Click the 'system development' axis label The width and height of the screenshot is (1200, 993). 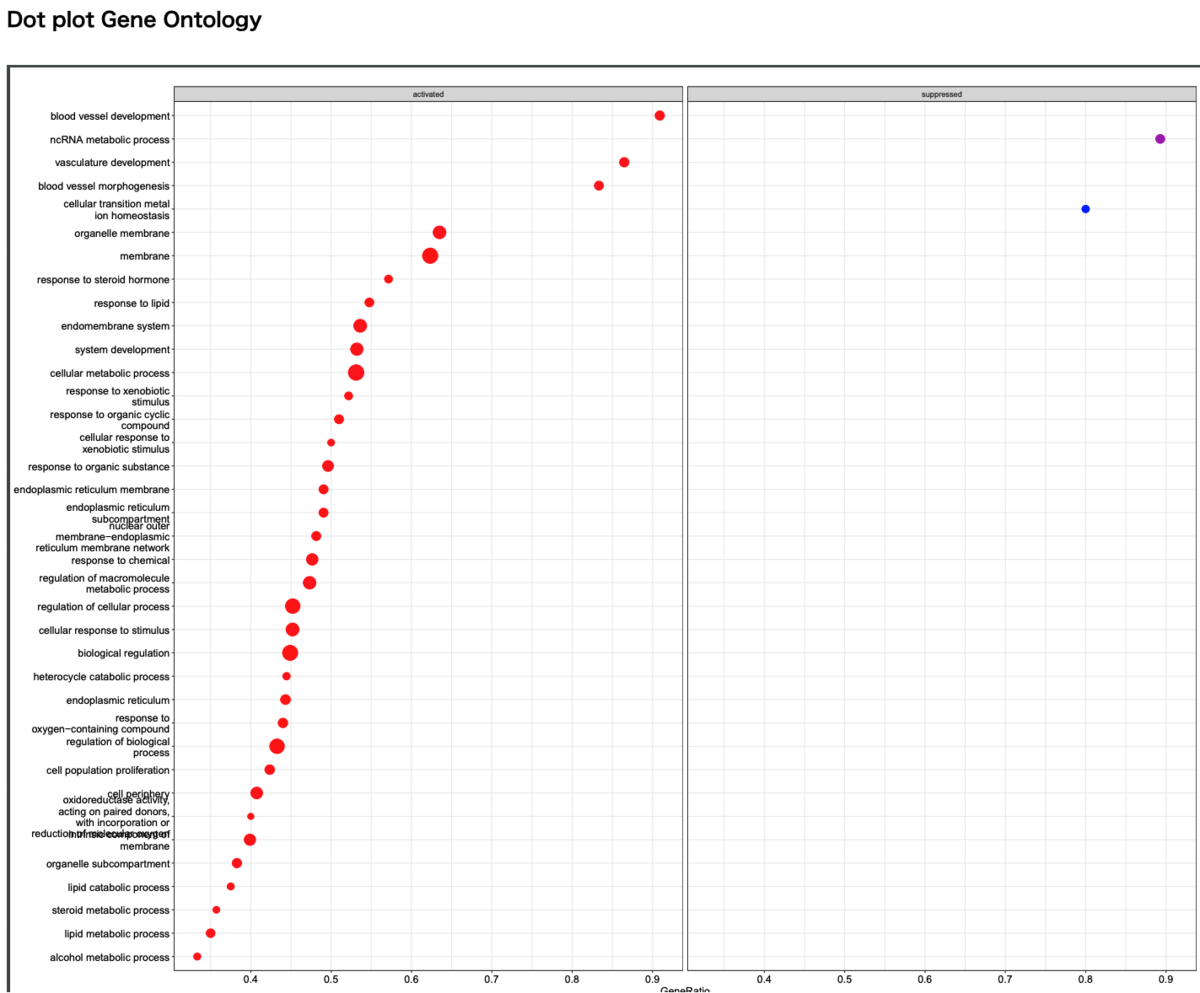click(122, 350)
